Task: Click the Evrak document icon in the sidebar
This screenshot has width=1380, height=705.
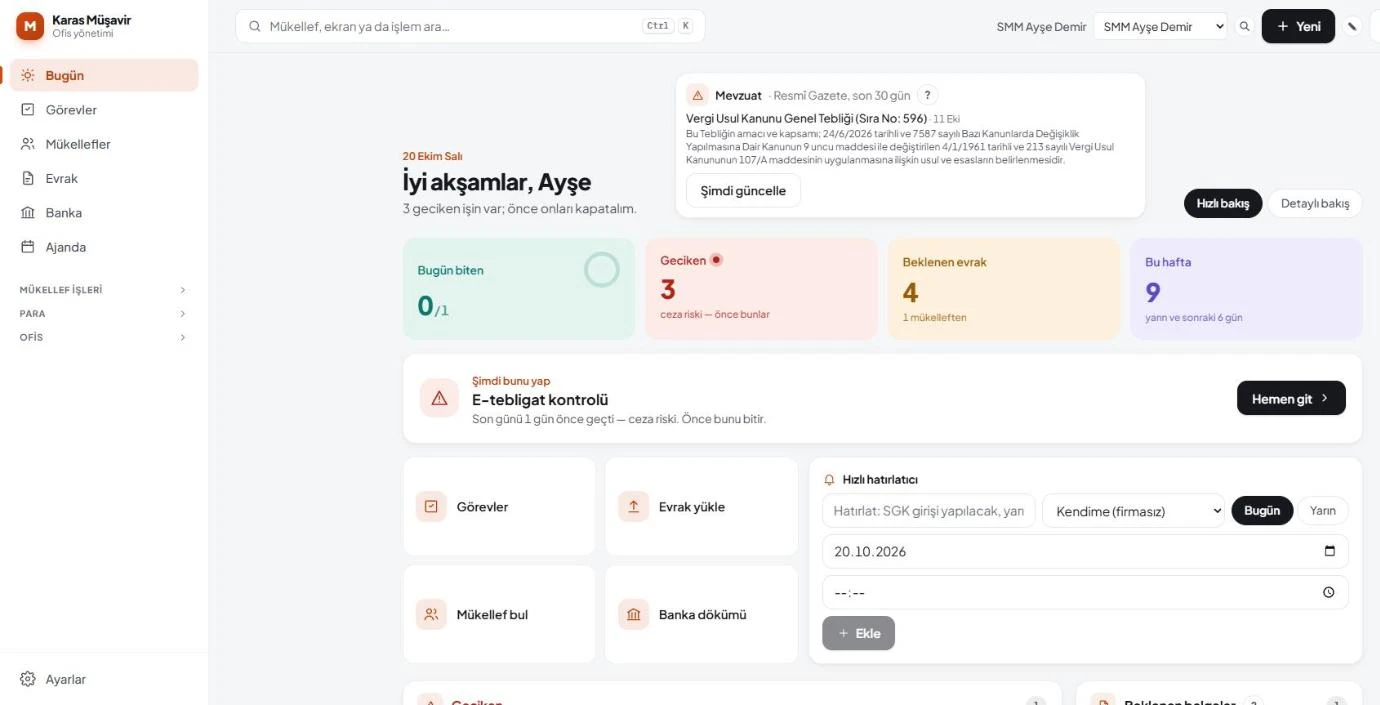Action: point(28,178)
